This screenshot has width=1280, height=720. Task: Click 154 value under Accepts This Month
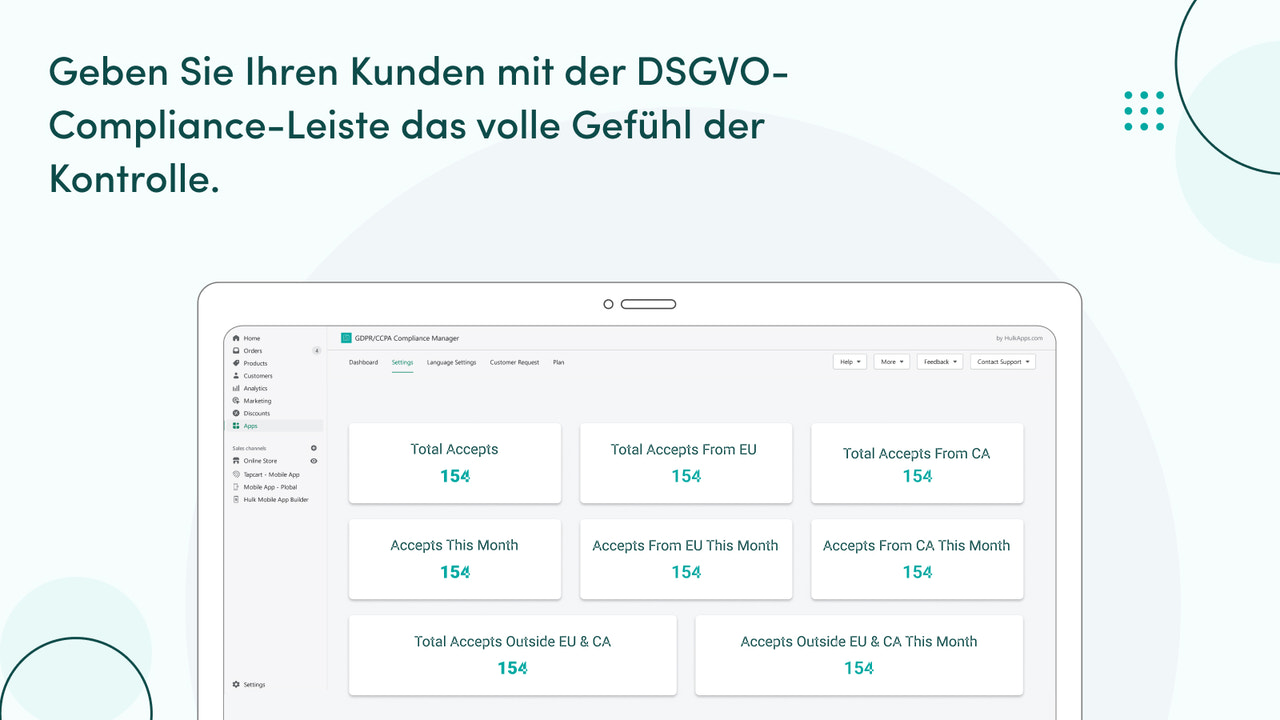(x=455, y=572)
